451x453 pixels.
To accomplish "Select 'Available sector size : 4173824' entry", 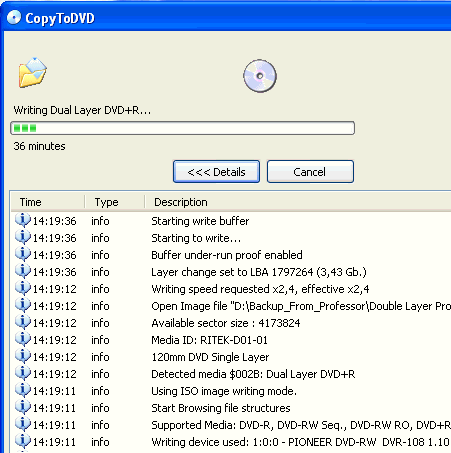I will point(226,323).
